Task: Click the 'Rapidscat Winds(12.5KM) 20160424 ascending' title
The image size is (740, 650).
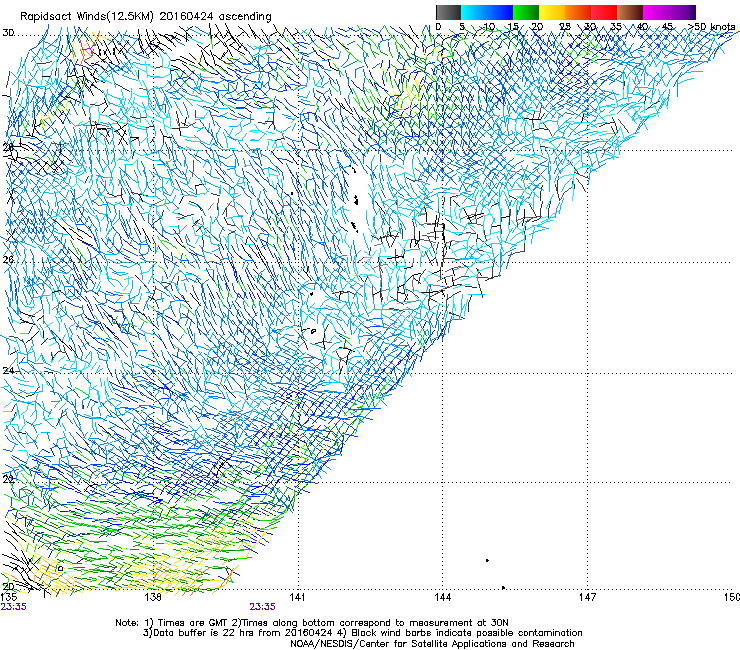Action: [x=146, y=17]
